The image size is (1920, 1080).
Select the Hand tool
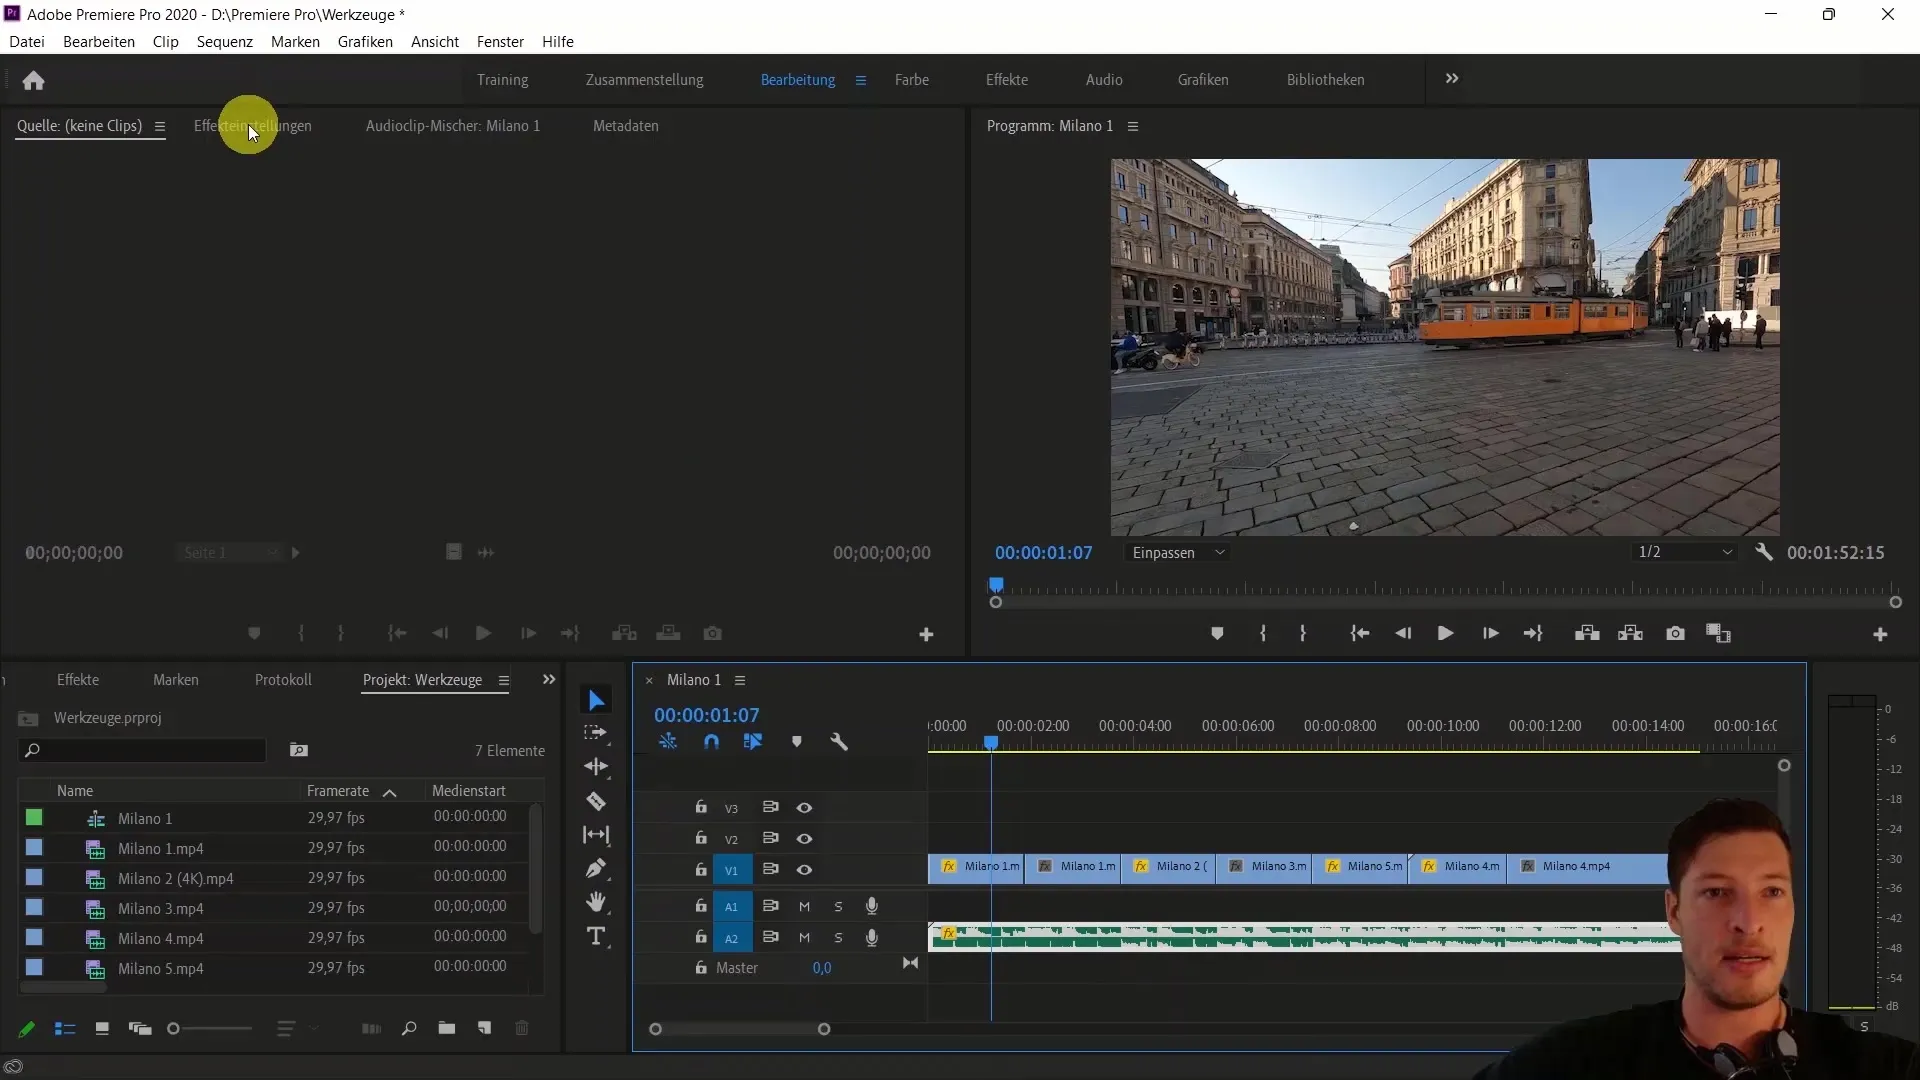pyautogui.click(x=596, y=902)
